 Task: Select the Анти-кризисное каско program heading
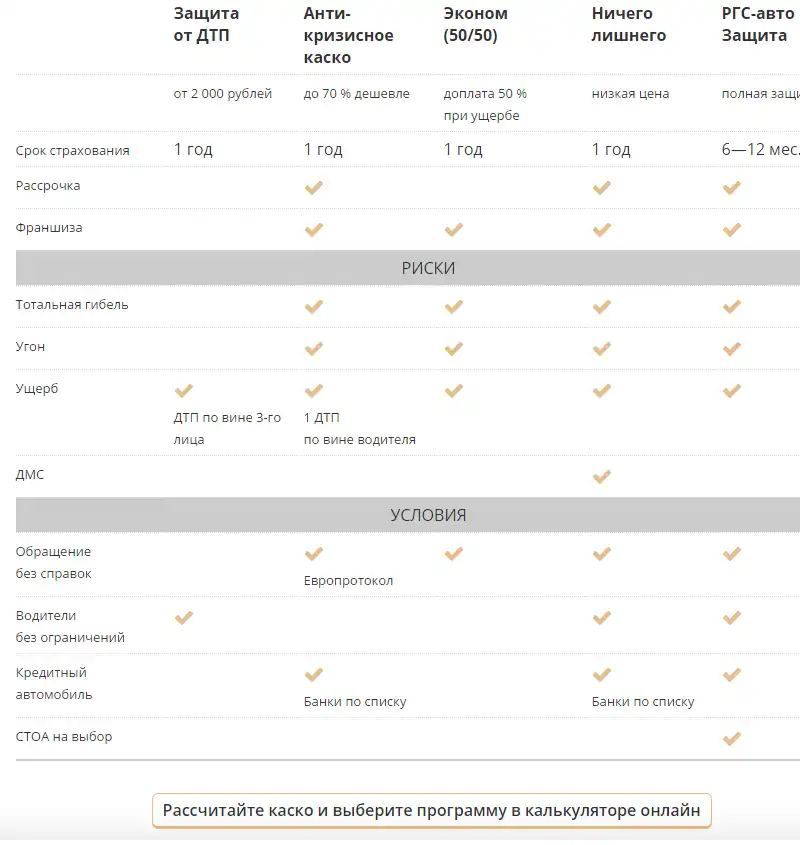coord(348,36)
